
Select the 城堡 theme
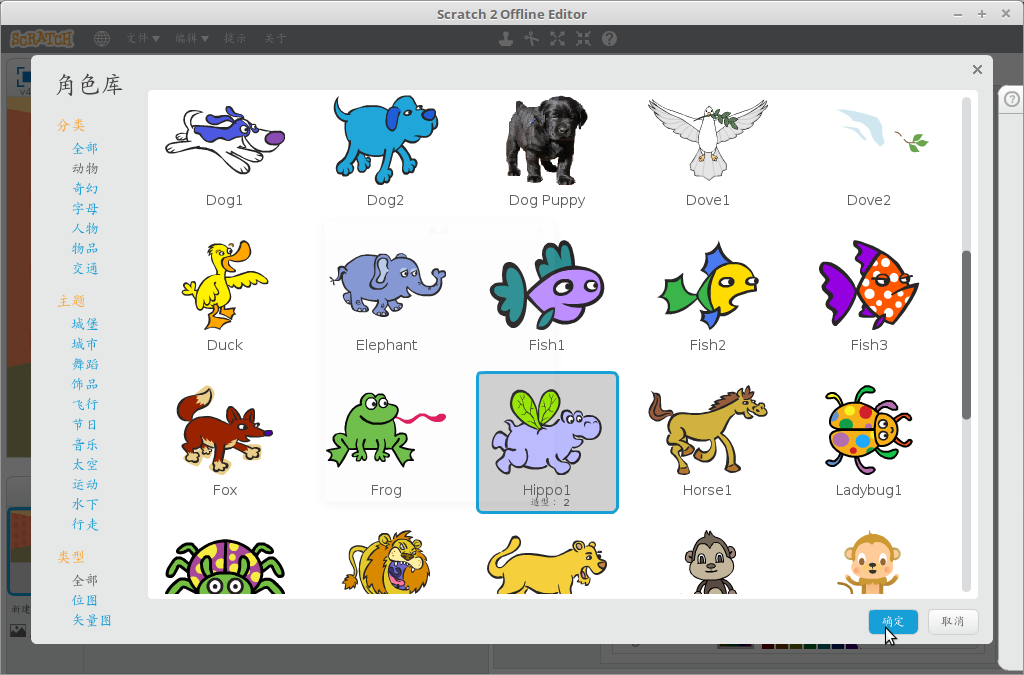85,324
